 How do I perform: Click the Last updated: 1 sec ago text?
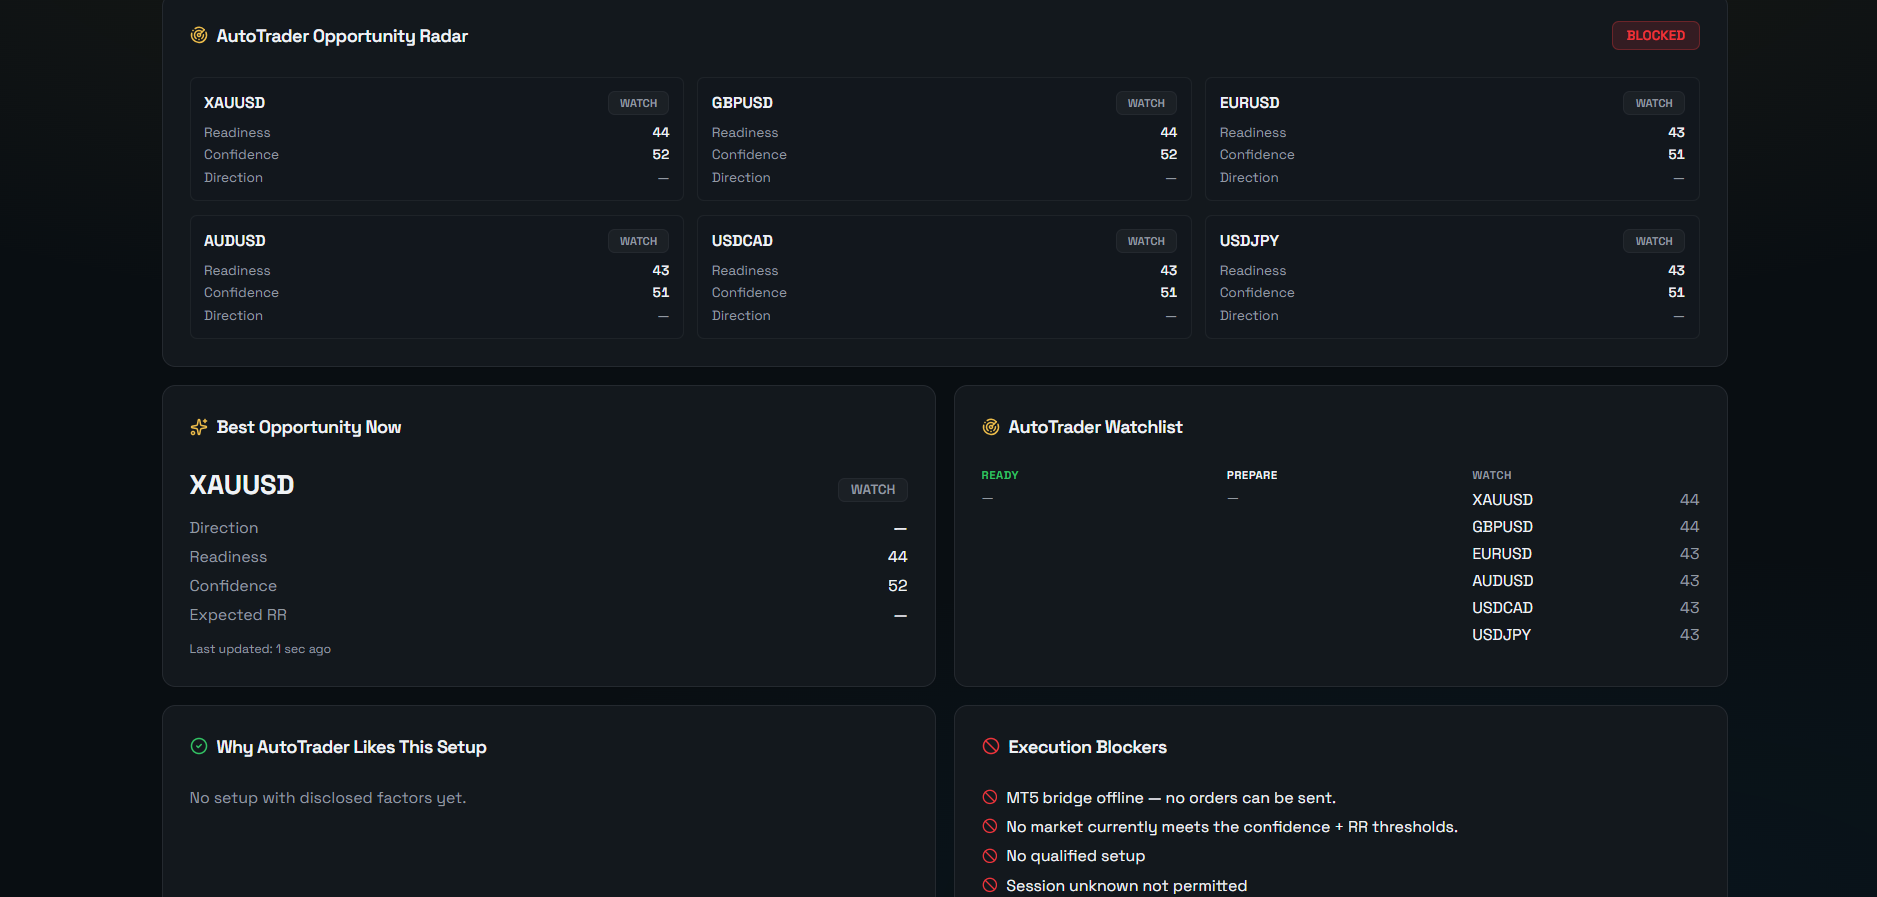(260, 649)
